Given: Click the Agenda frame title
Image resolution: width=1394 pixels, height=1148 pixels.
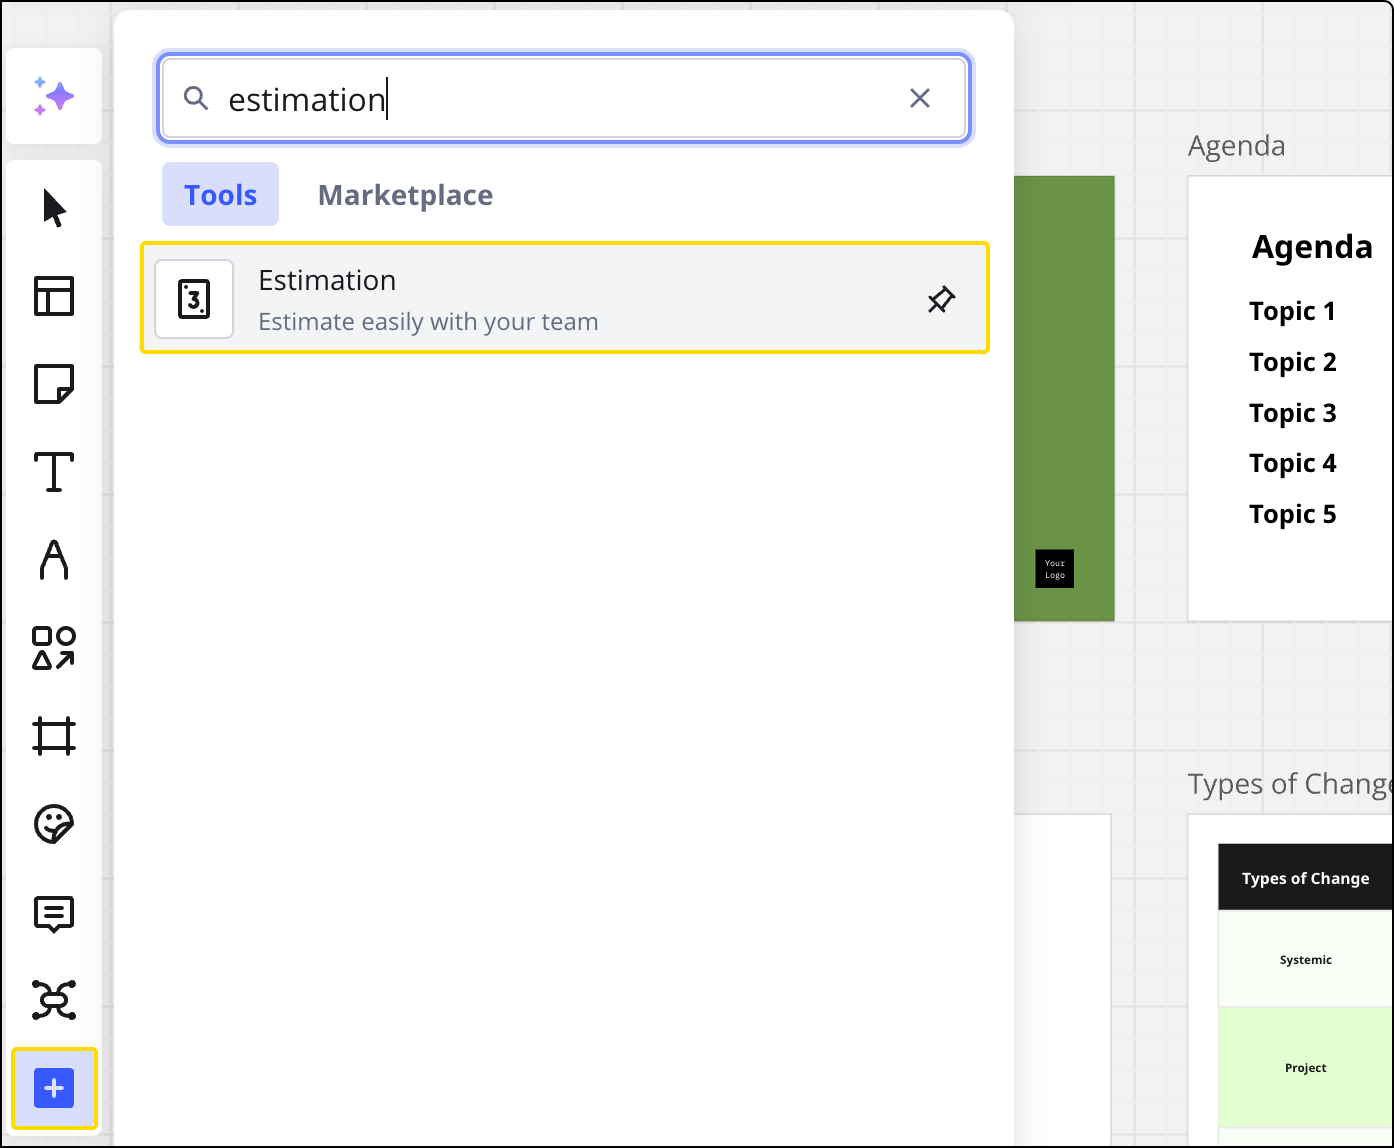Looking at the screenshot, I should (1236, 146).
